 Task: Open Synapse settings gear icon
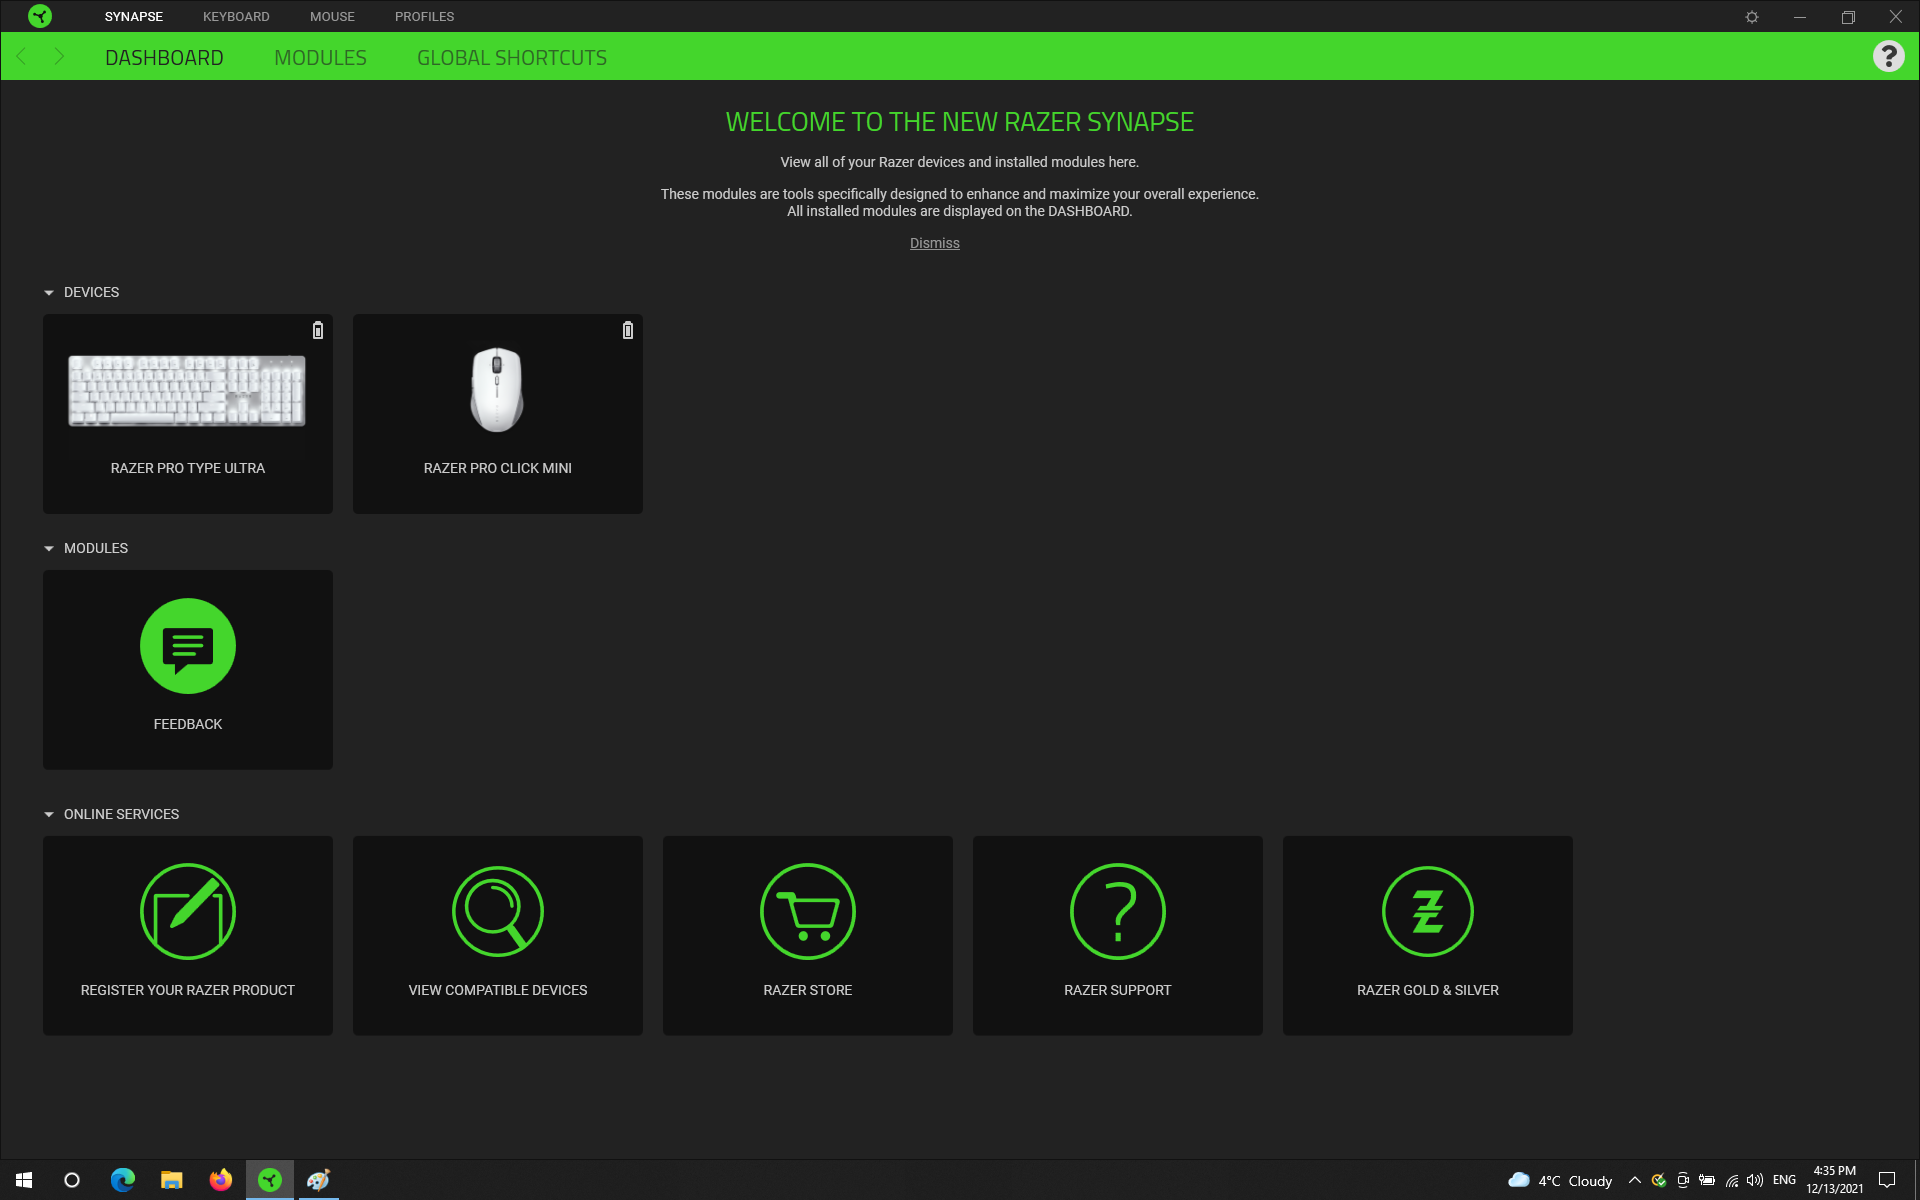point(1752,17)
